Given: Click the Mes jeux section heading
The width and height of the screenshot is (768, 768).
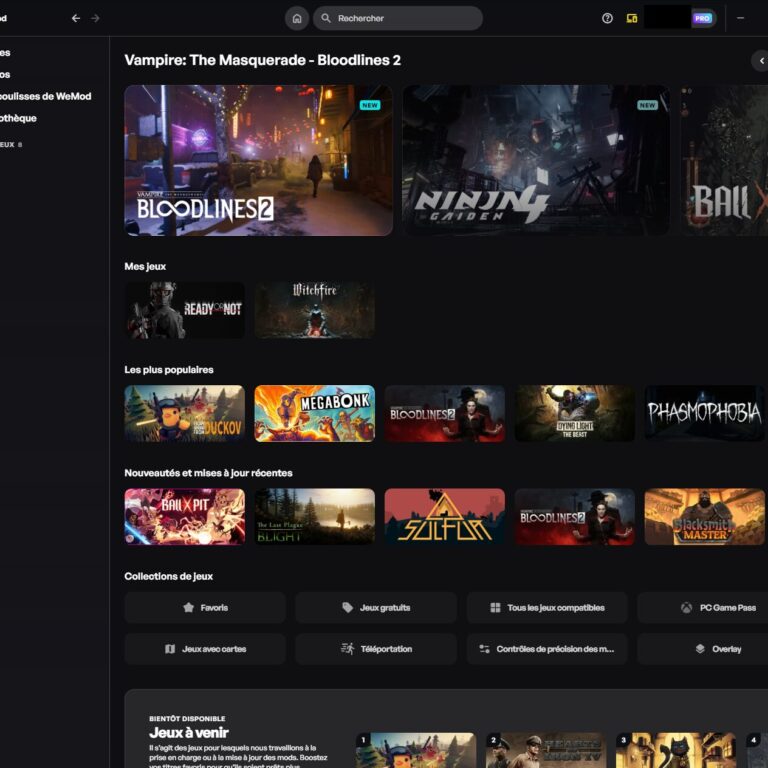Looking at the screenshot, I should [145, 266].
